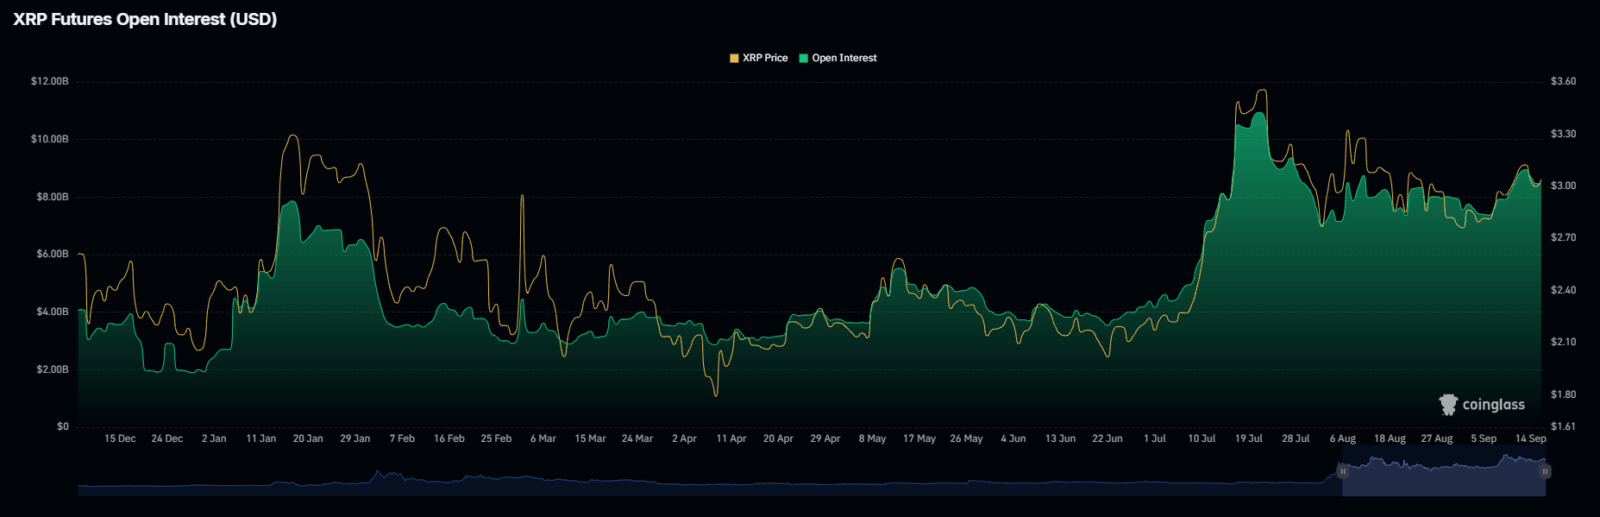
Task: Click the $10.00B left axis label
Action: (50, 139)
